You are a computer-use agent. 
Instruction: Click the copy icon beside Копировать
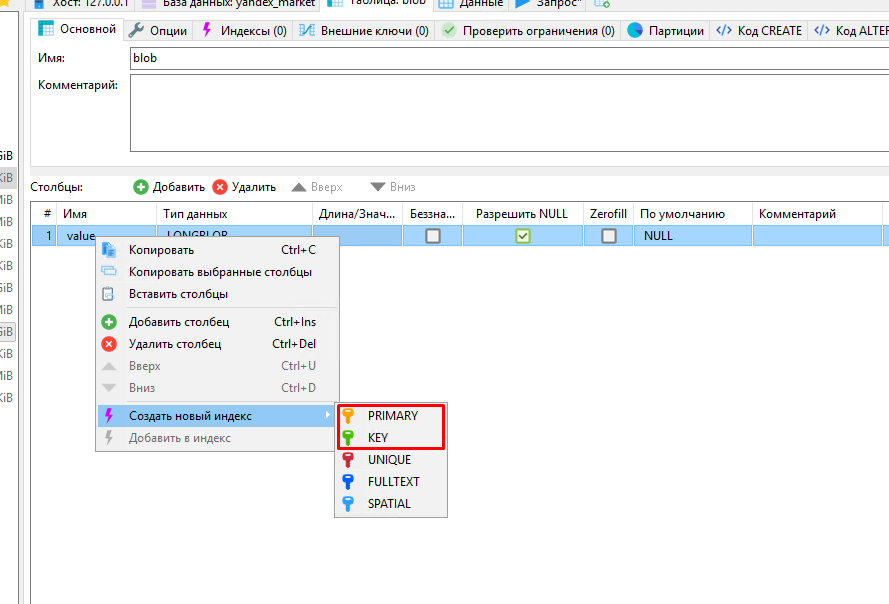(x=109, y=250)
